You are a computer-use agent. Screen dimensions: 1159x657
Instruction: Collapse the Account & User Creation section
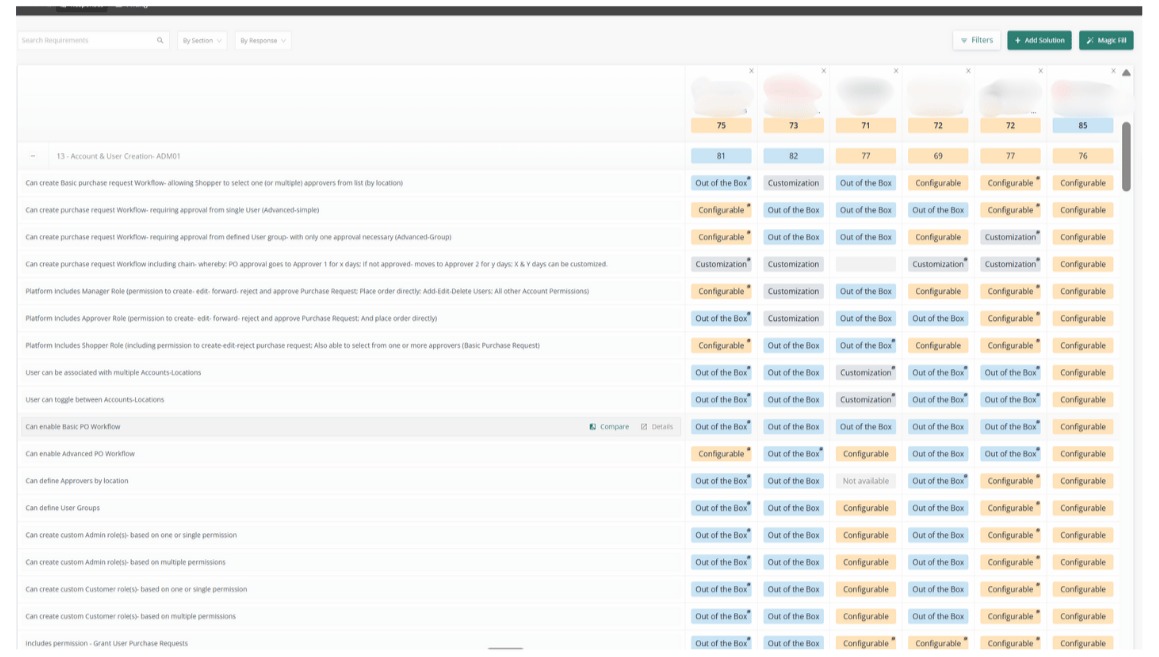pos(32,156)
